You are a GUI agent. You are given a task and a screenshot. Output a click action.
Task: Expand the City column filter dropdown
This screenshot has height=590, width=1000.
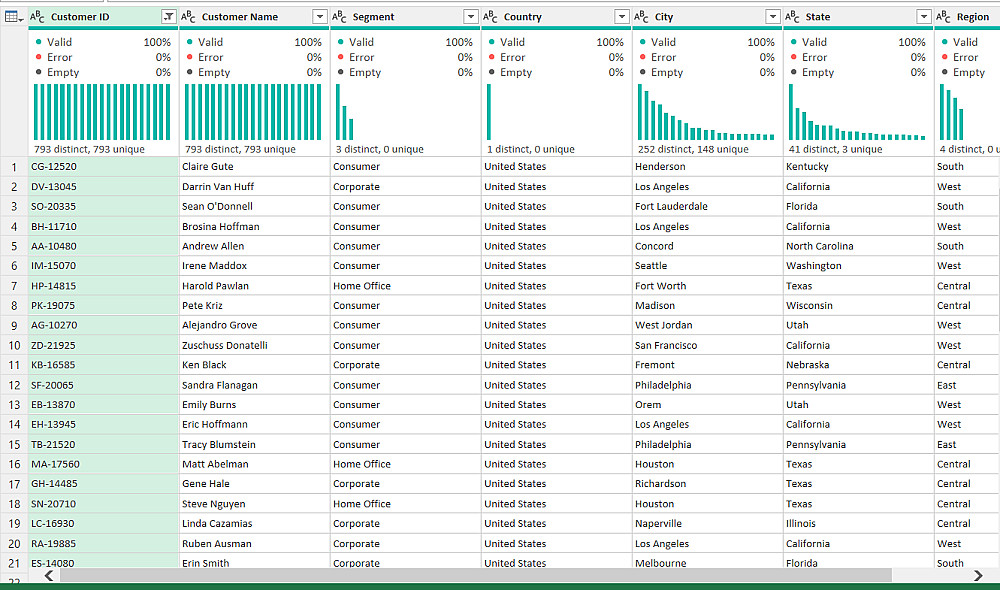coord(772,17)
